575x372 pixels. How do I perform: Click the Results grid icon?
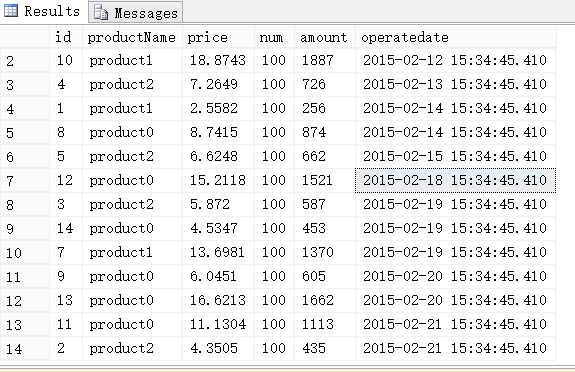(11, 11)
